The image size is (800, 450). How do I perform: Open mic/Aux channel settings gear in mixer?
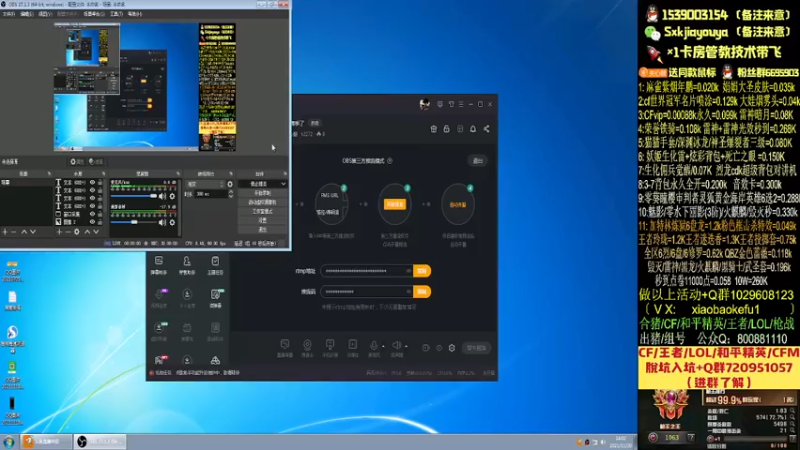172,196
